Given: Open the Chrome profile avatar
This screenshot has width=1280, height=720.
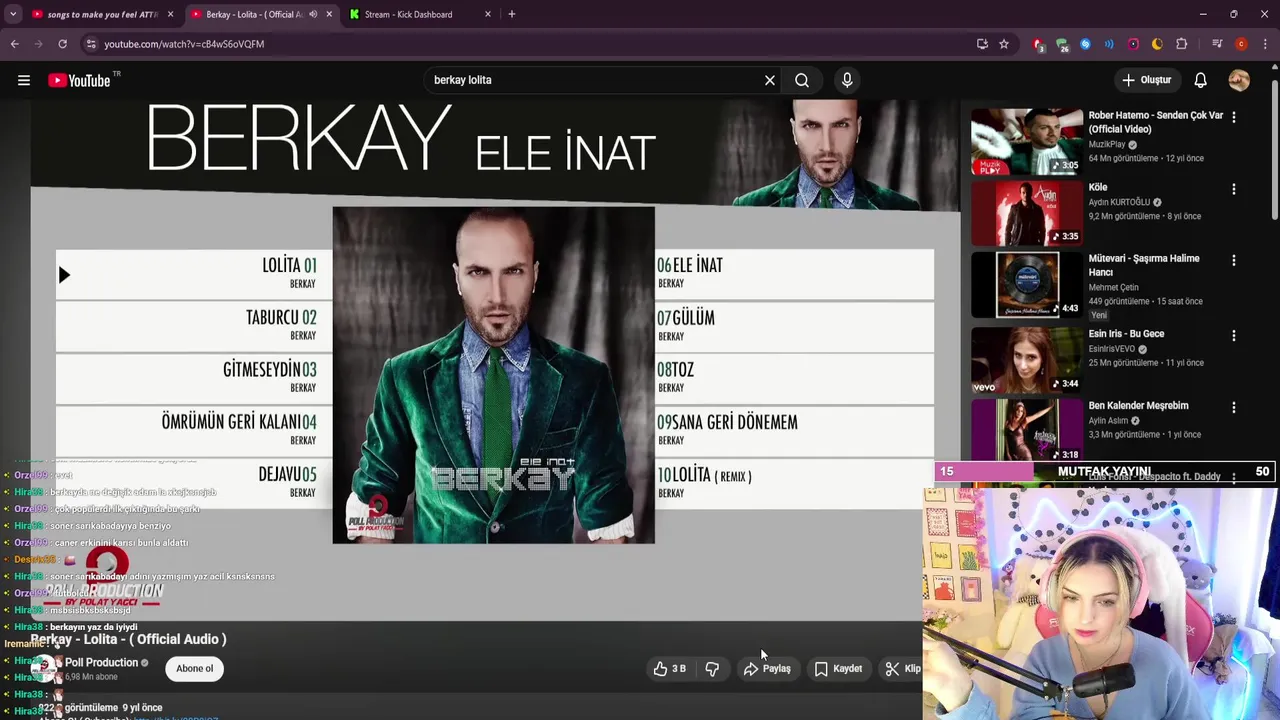Looking at the screenshot, I should pyautogui.click(x=1241, y=44).
